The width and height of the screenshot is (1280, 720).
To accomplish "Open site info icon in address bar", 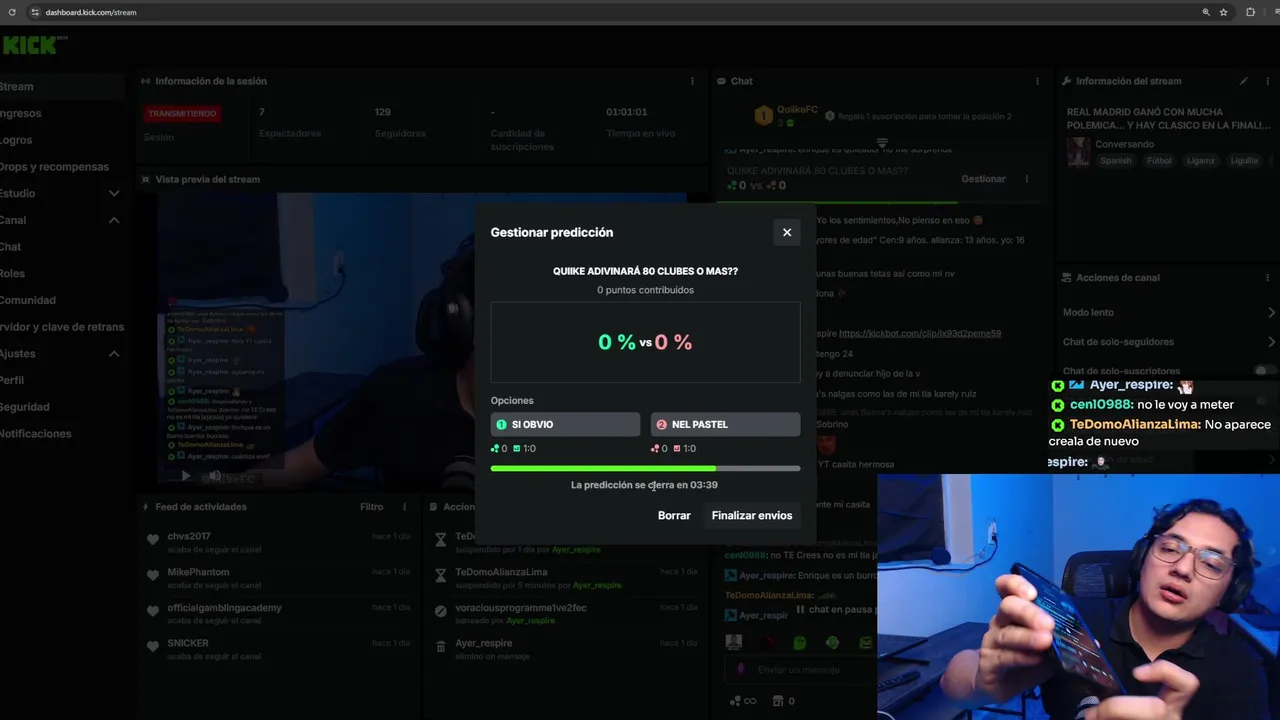I will [x=35, y=12].
